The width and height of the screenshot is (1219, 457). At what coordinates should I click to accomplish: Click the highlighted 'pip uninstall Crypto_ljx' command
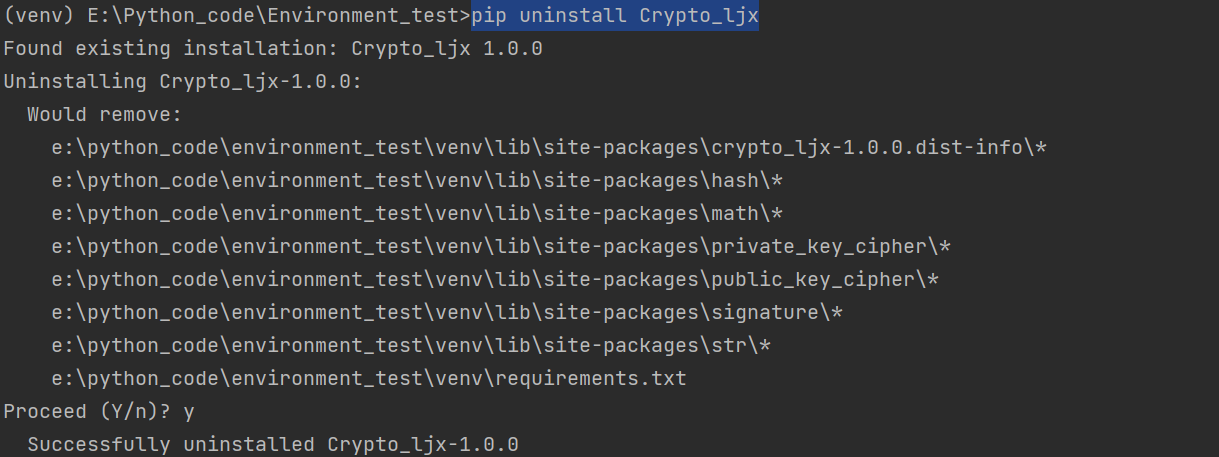(615, 16)
